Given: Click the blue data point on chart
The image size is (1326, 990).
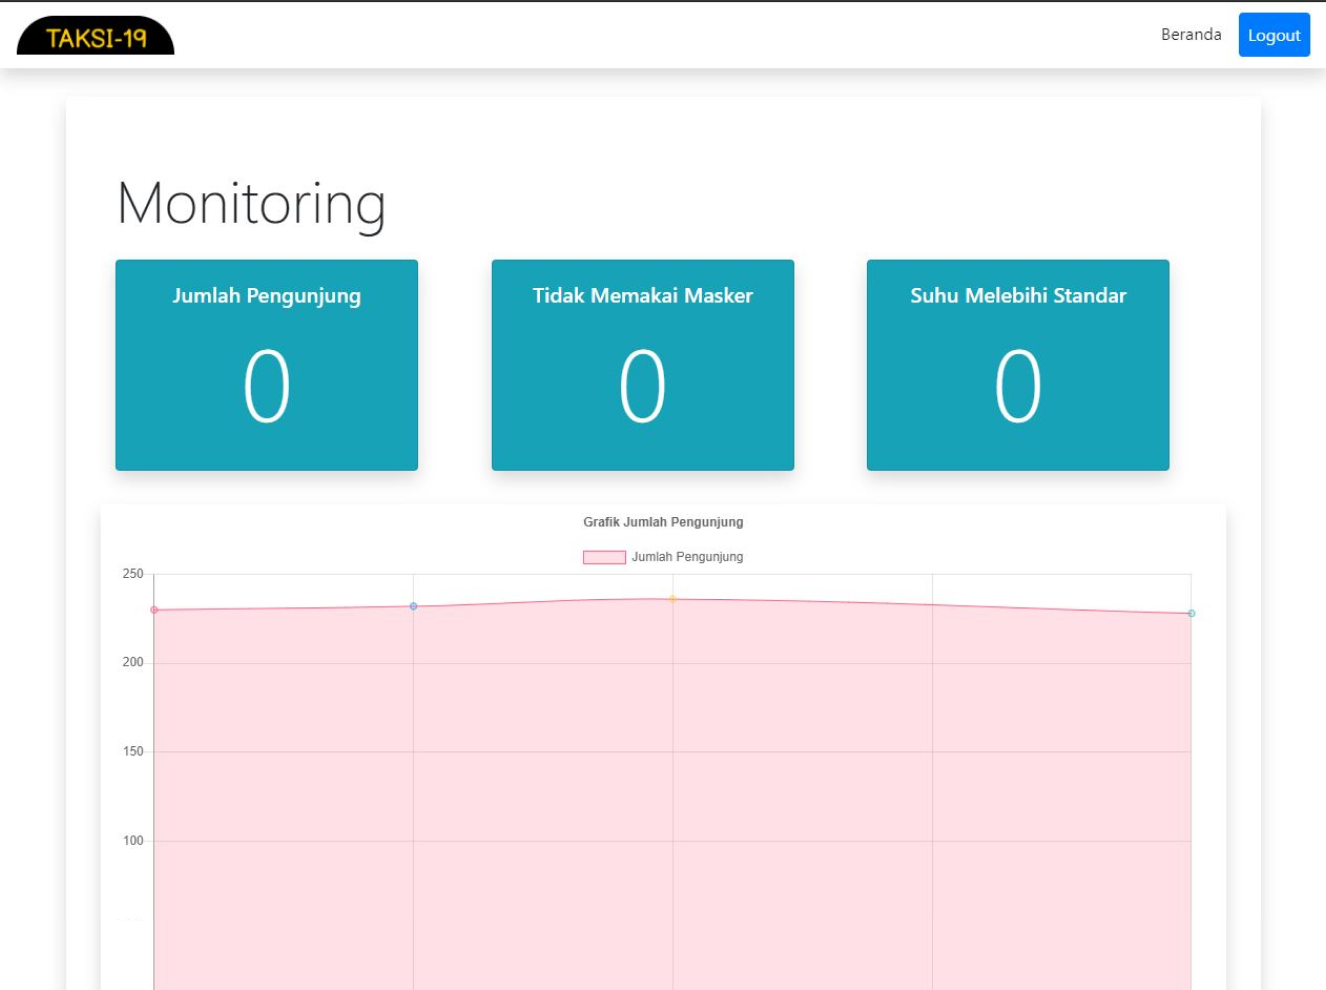Looking at the screenshot, I should [413, 607].
